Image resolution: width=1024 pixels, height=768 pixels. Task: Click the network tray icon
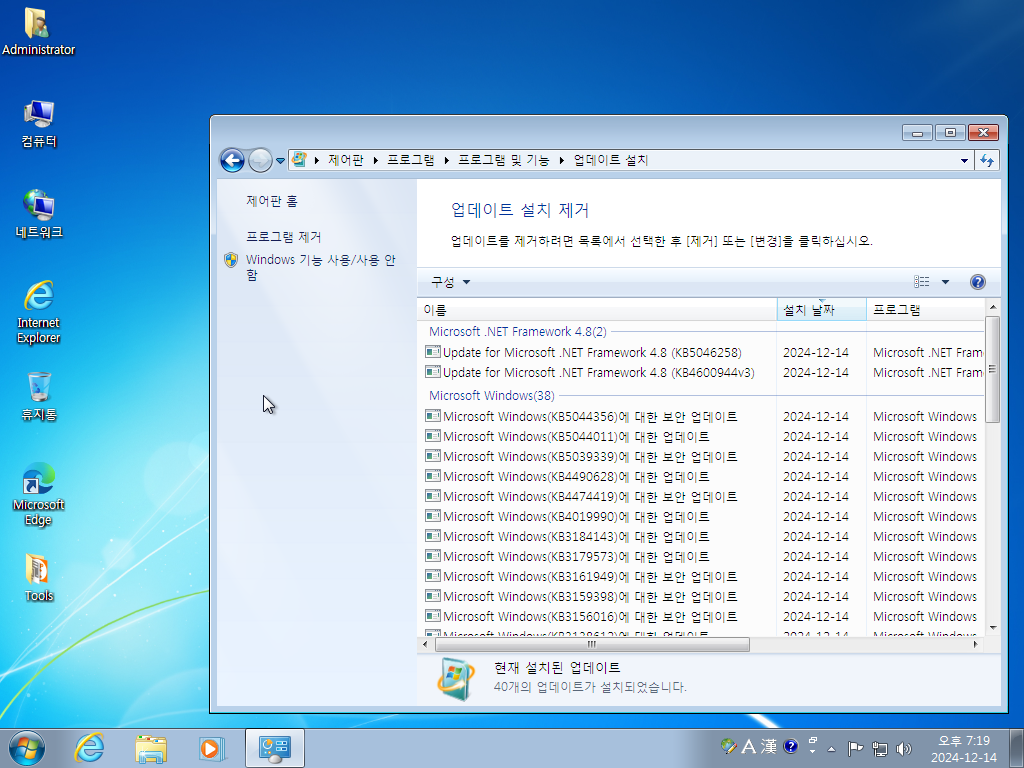tap(880, 748)
